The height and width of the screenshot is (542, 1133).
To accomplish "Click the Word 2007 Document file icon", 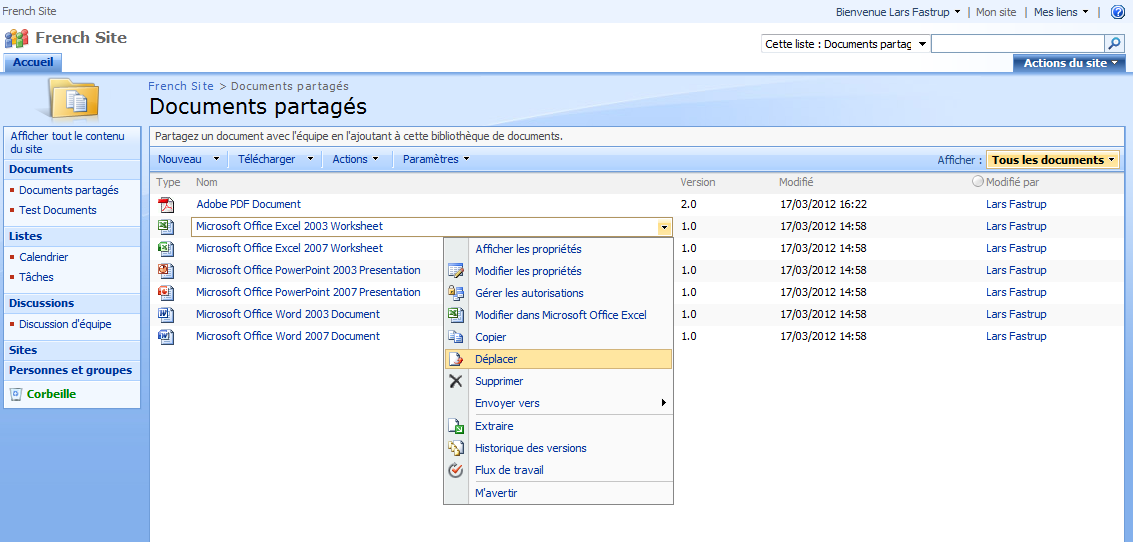I will tap(167, 337).
